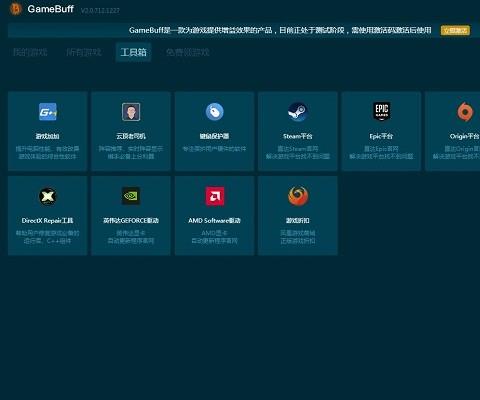This screenshot has height=400, width=480.
Task: Open the AMD Software driver icon
Action: coord(215,196)
